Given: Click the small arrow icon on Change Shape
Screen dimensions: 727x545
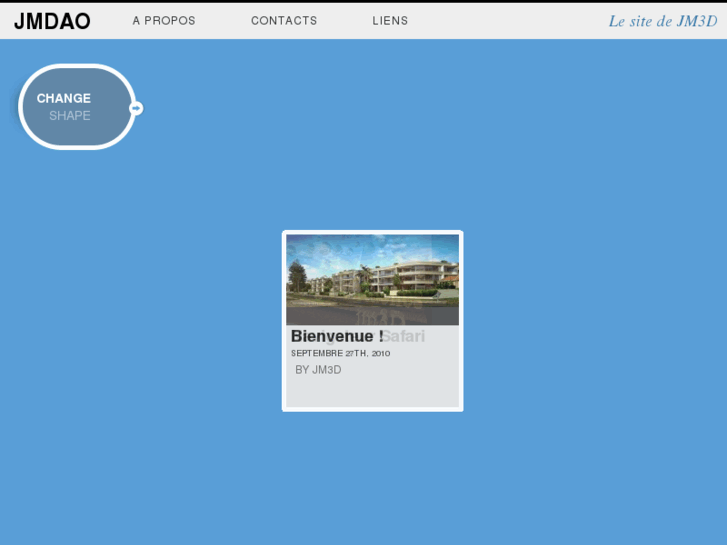Looking at the screenshot, I should (136, 108).
